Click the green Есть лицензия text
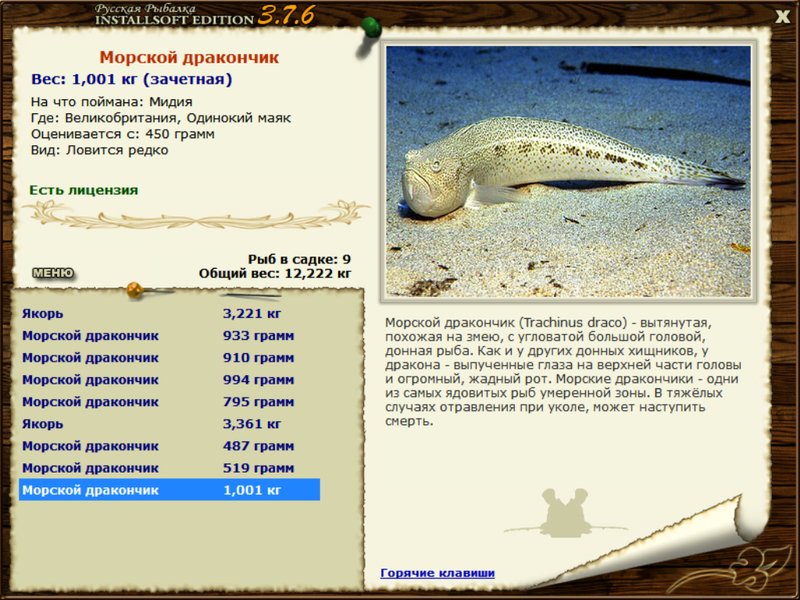800x600 pixels. click(84, 190)
